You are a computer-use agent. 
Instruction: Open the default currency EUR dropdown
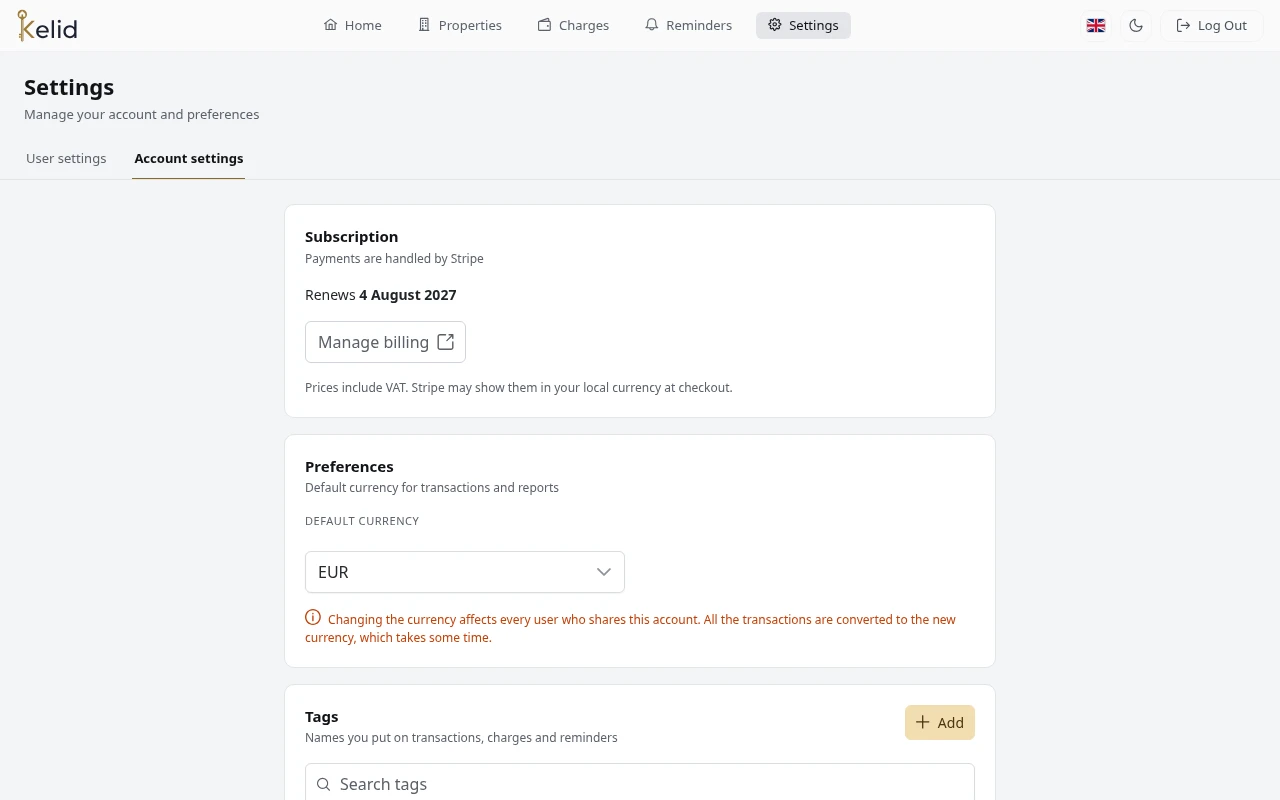[x=465, y=572]
